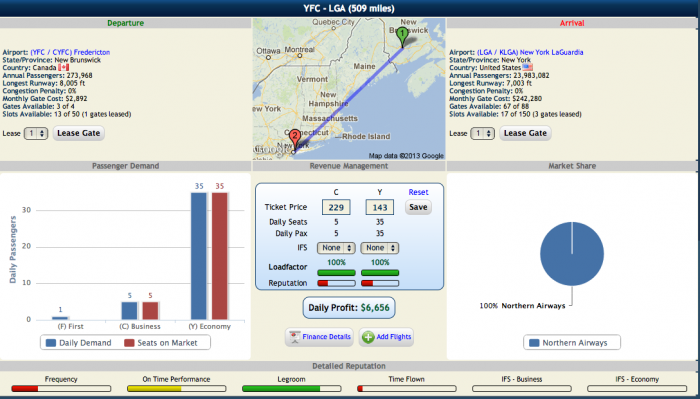Click the red Seats on Market legend square

pos(129,343)
